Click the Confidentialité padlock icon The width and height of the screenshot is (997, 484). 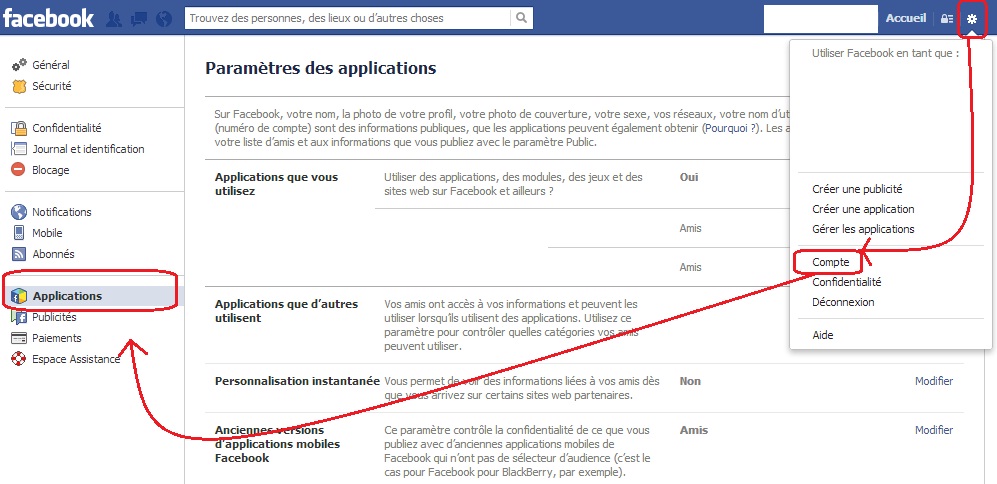point(19,128)
